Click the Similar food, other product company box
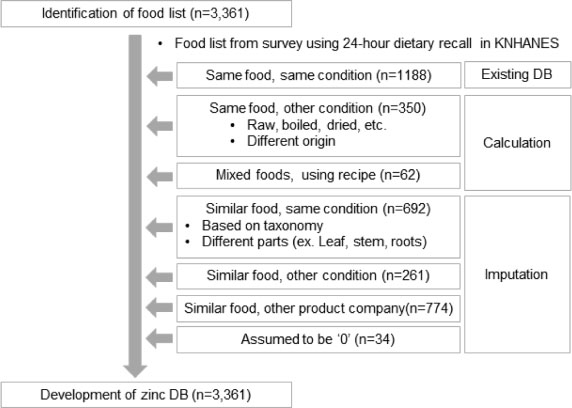The height and width of the screenshot is (408, 572). coord(318,309)
